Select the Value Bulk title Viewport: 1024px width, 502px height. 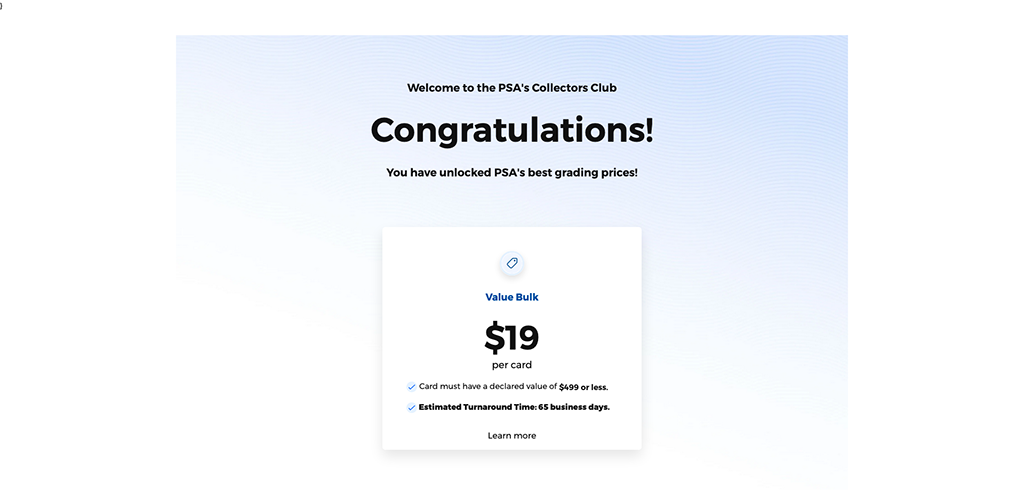(512, 297)
